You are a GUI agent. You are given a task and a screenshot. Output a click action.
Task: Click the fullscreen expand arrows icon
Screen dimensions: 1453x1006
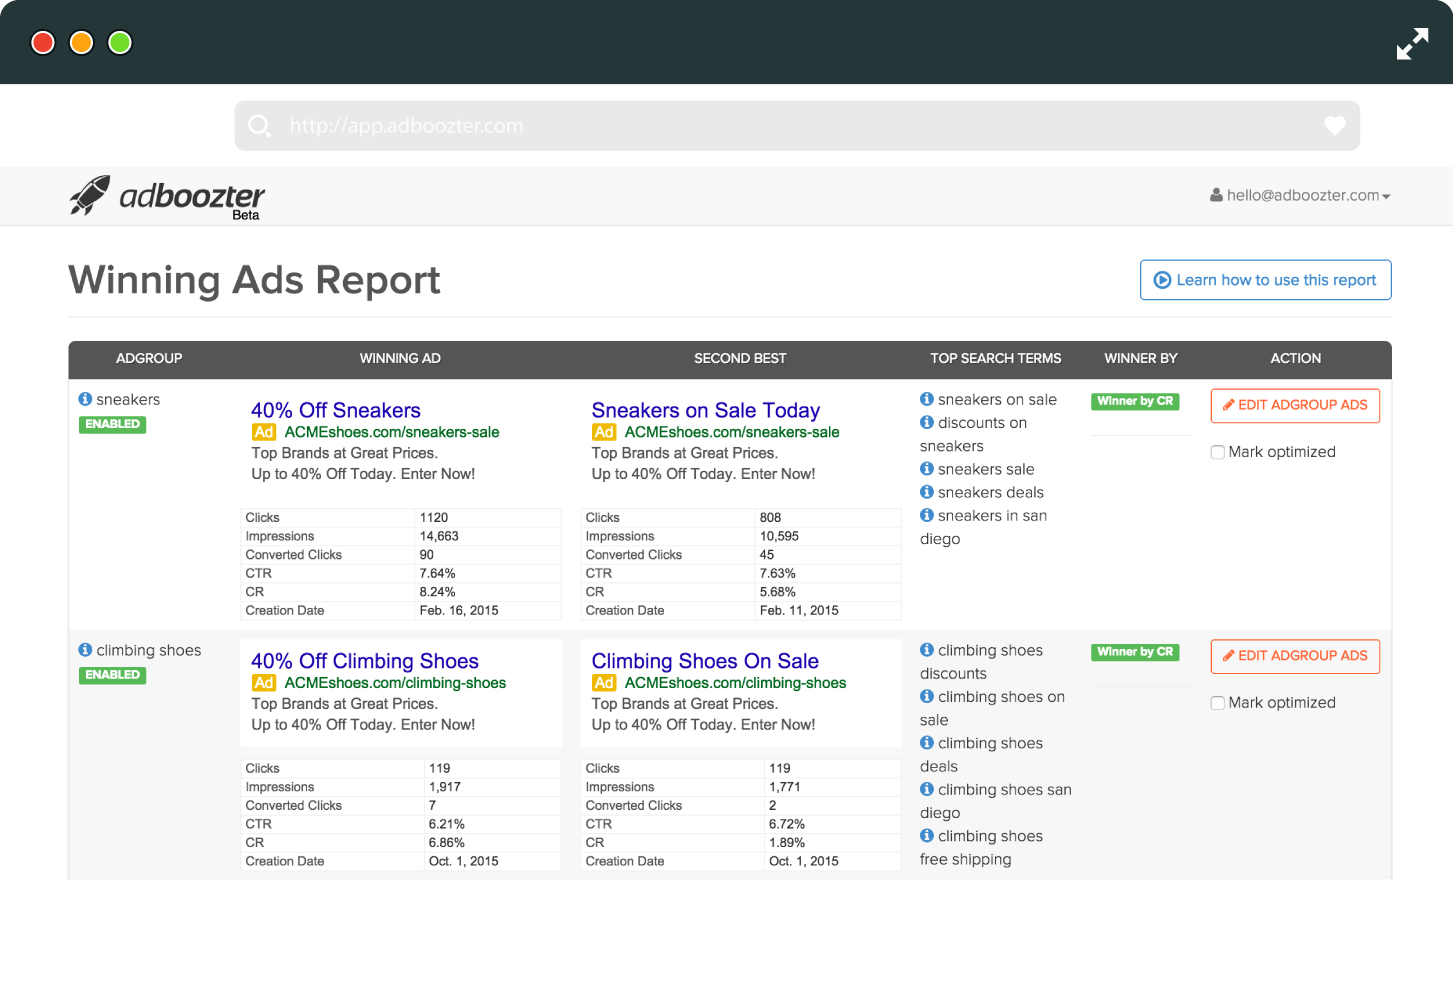[x=1412, y=43]
